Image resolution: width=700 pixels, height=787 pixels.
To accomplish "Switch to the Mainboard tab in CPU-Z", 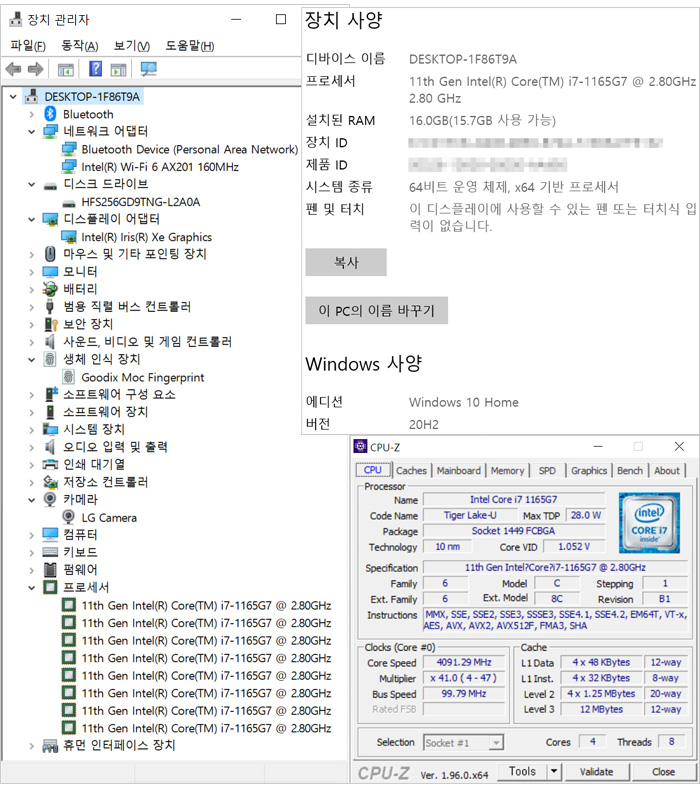I will [459, 470].
